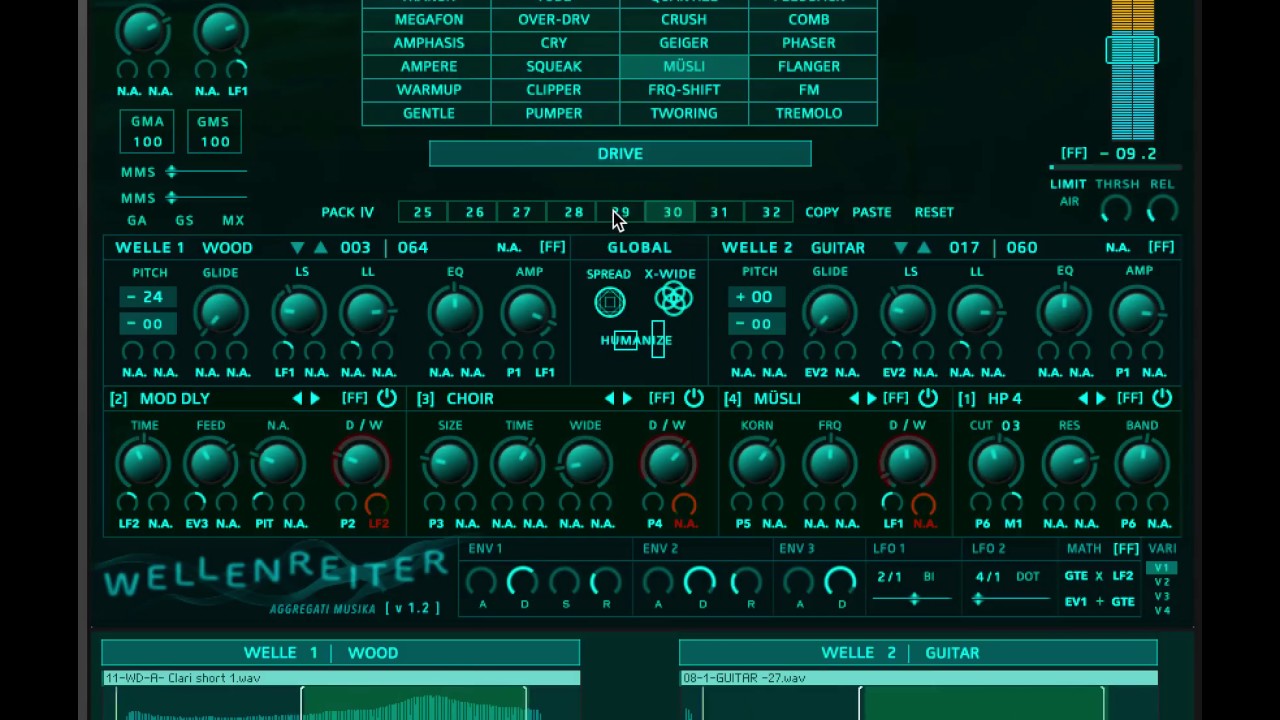
Task: Select previous WELLE 2 sample with down triangle
Action: click(x=901, y=247)
